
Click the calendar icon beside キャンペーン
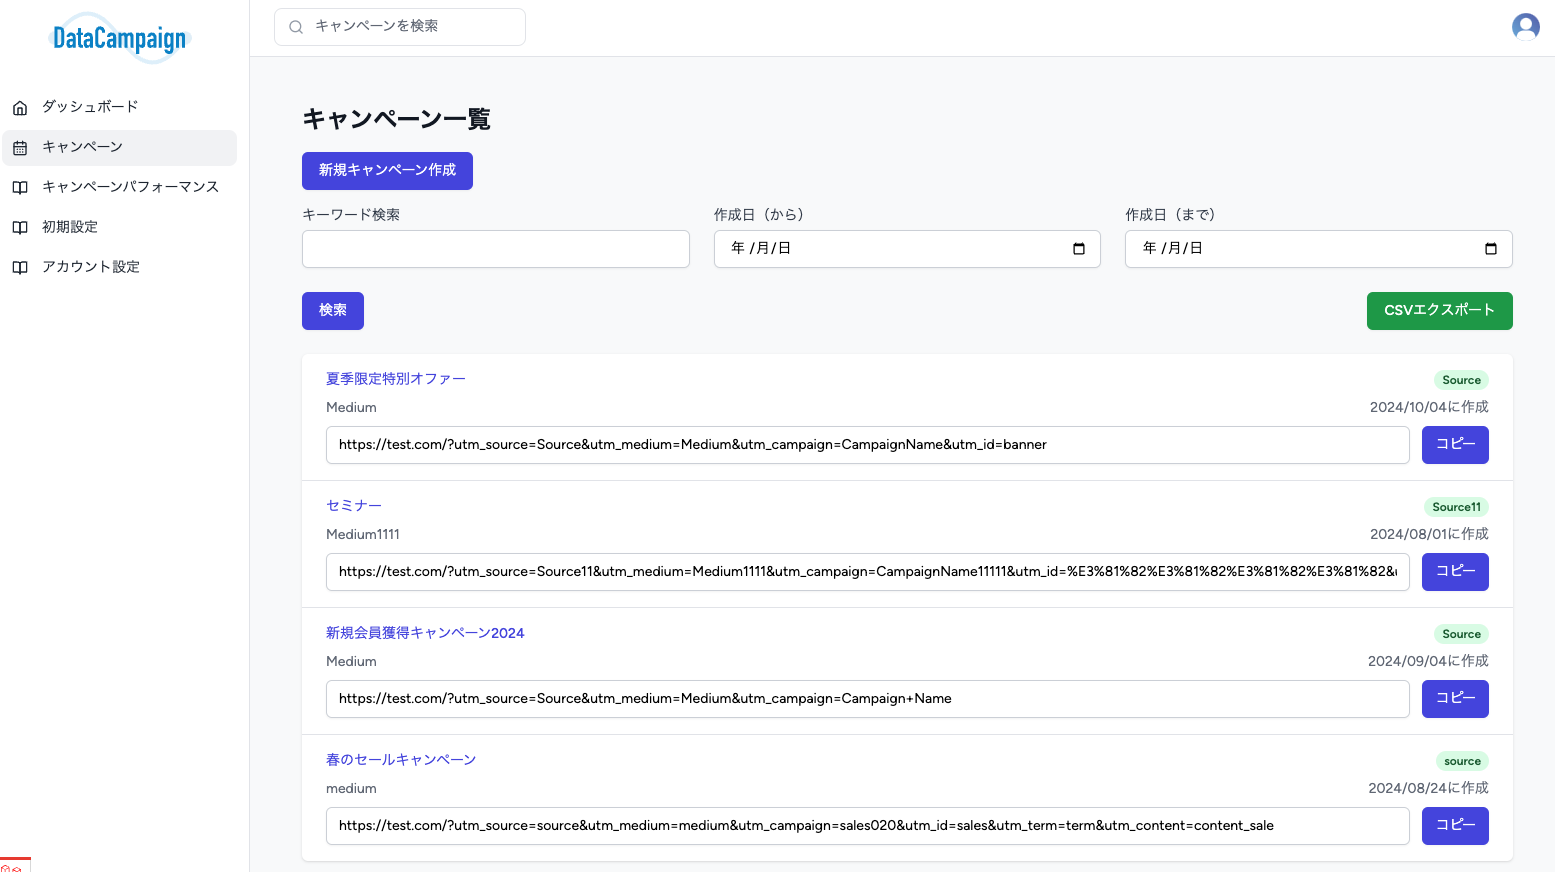tap(20, 148)
